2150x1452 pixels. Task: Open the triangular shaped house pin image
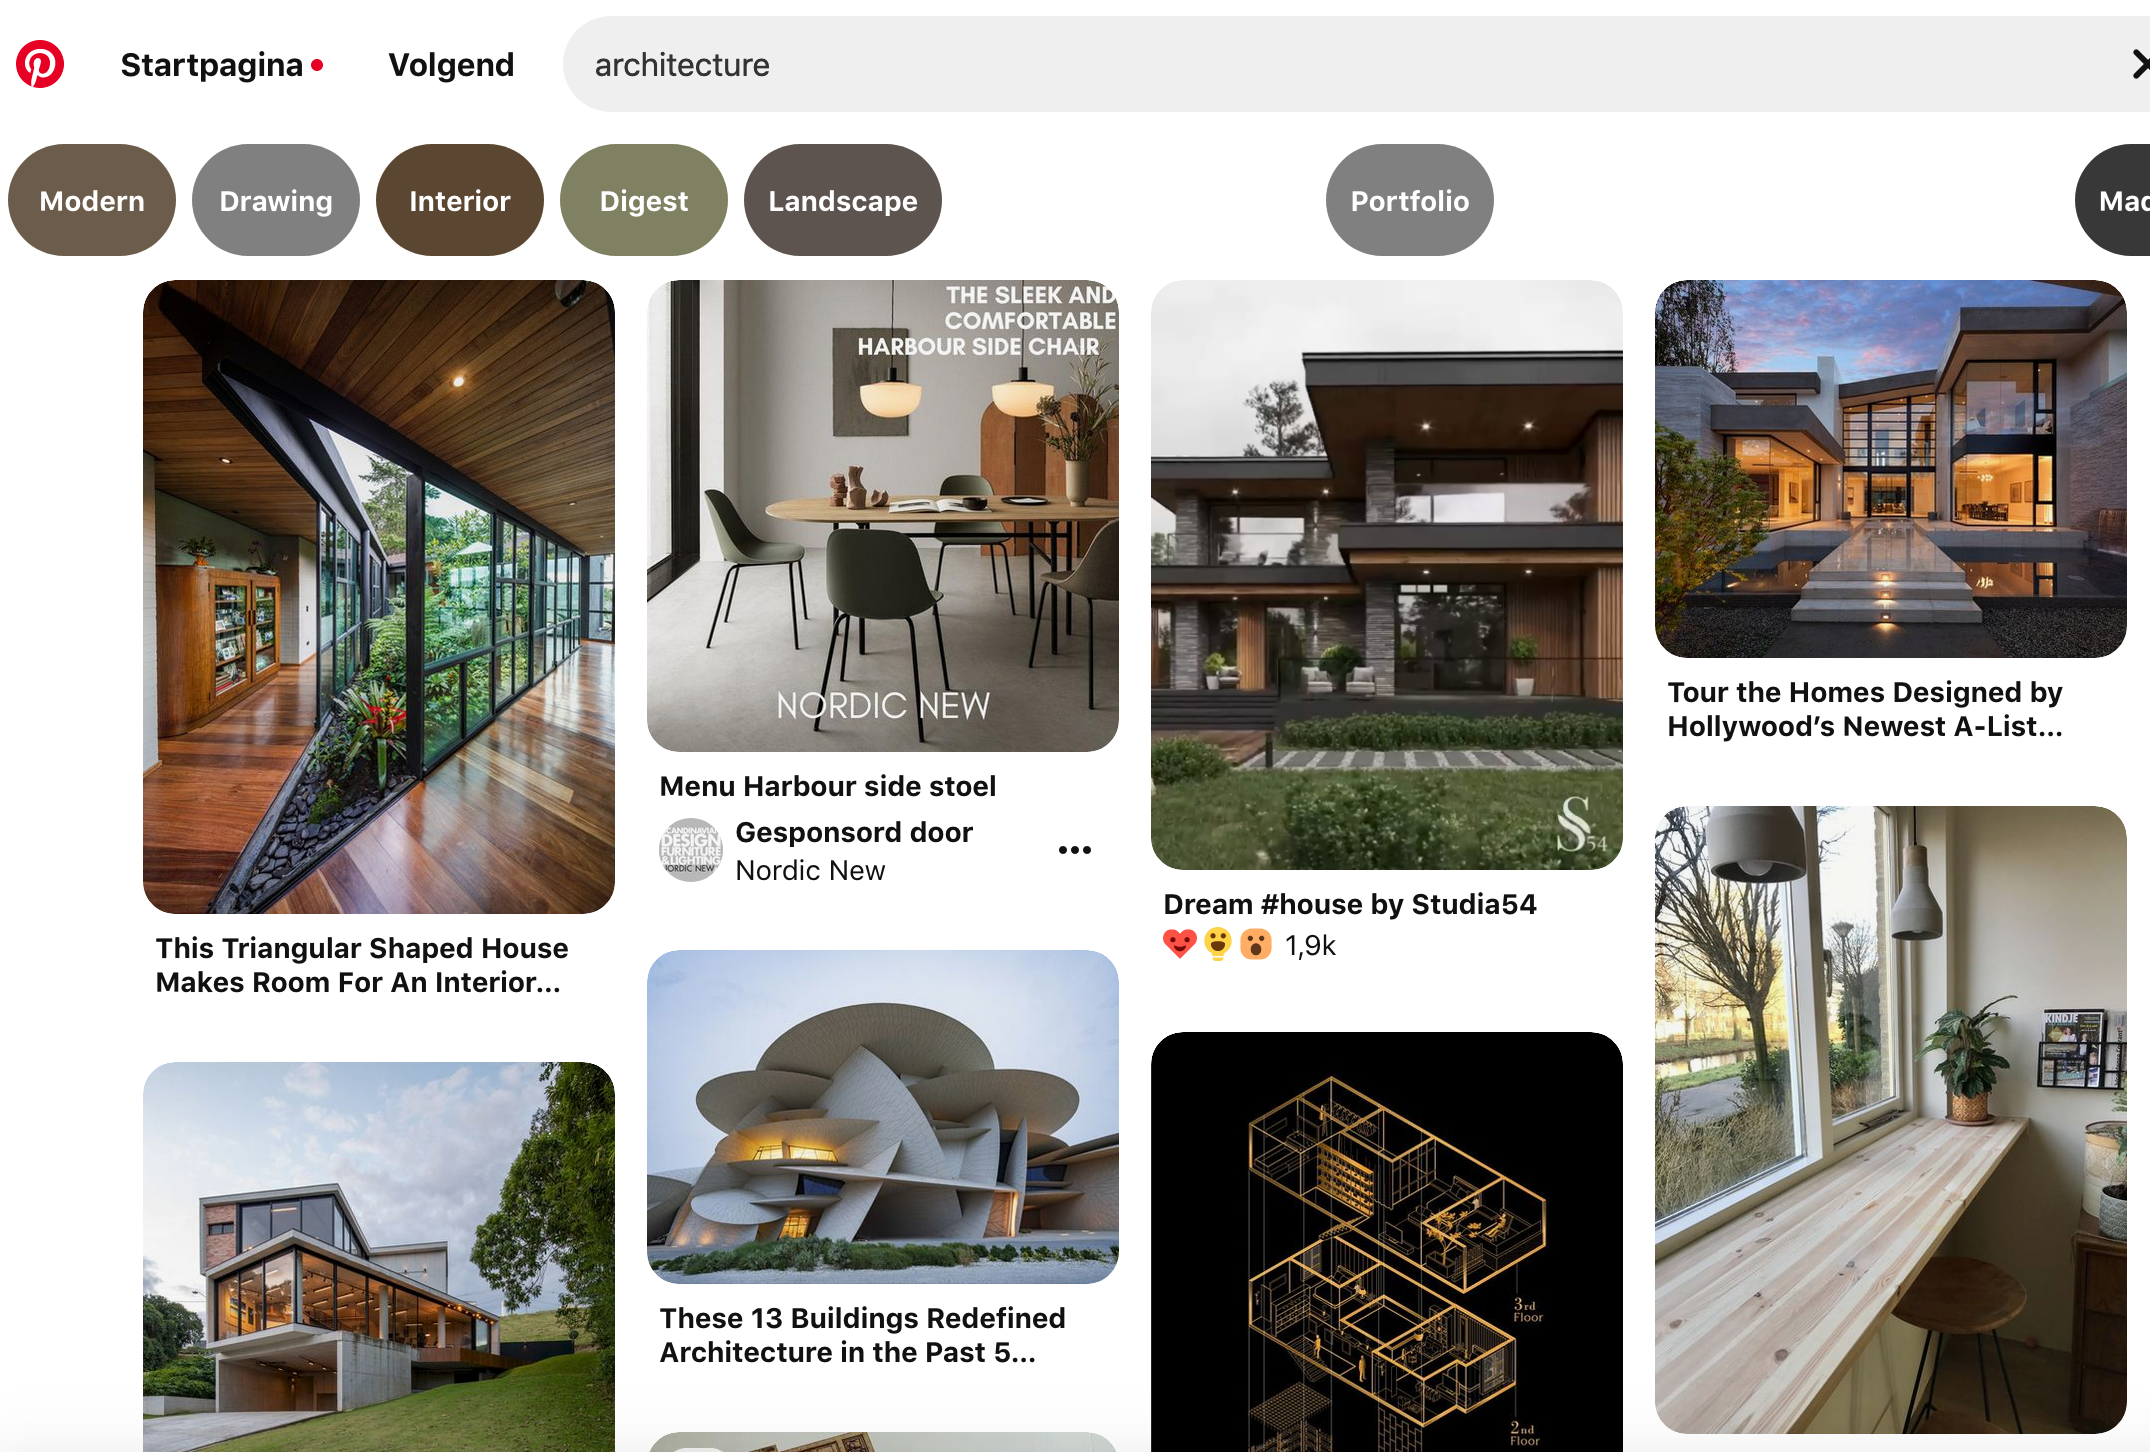(379, 596)
